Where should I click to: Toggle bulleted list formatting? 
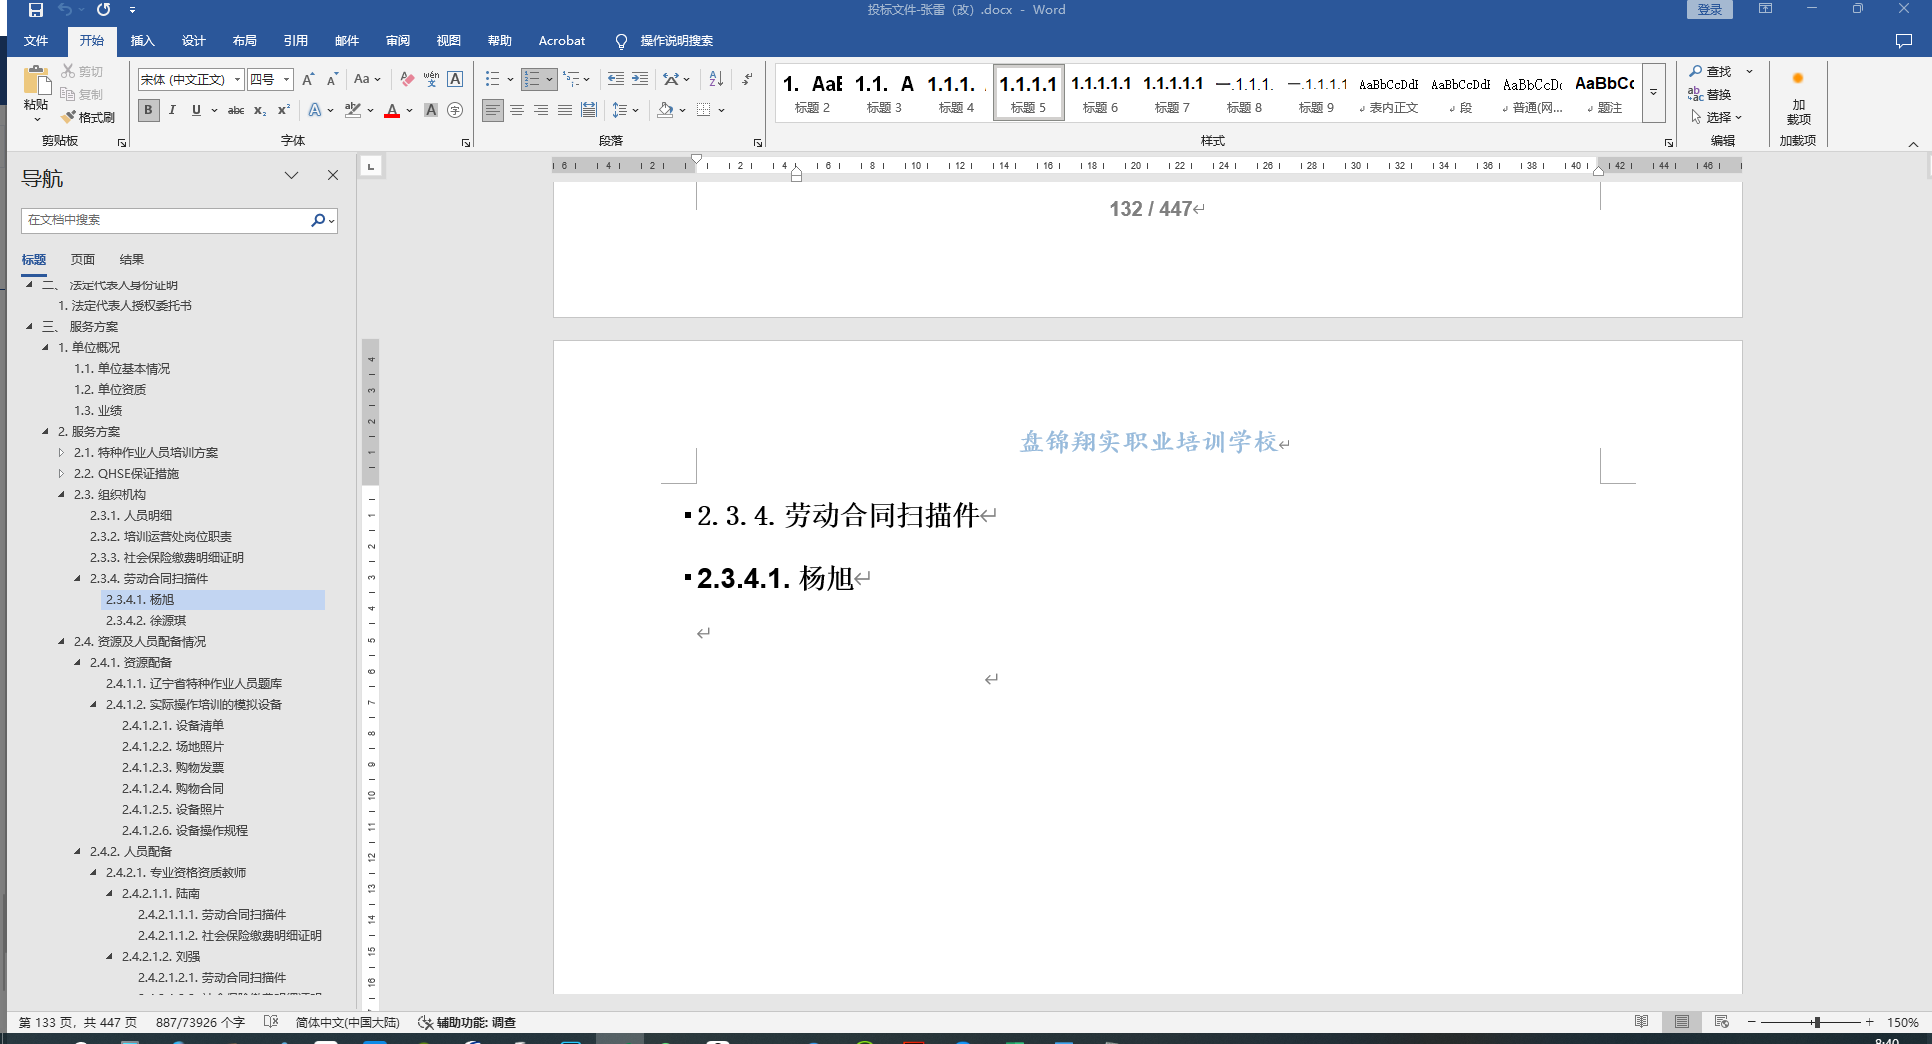click(x=492, y=79)
